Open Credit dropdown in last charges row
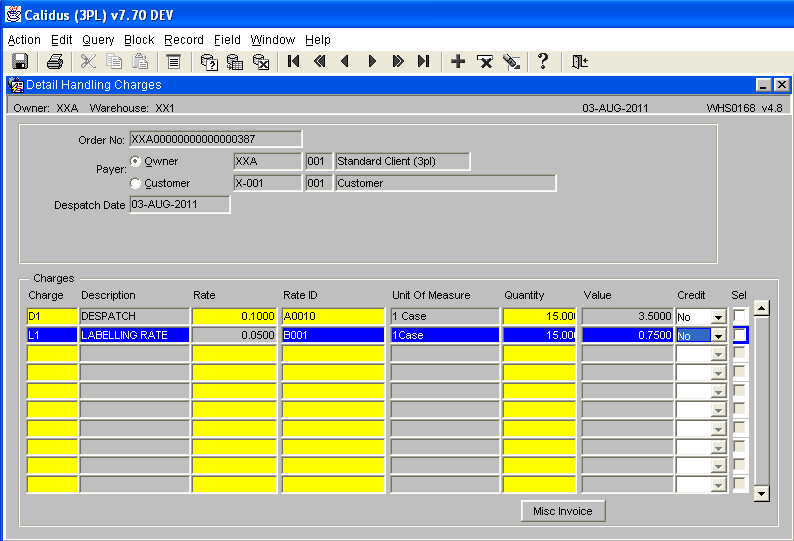Viewport: 794px width, 541px height. coord(718,486)
